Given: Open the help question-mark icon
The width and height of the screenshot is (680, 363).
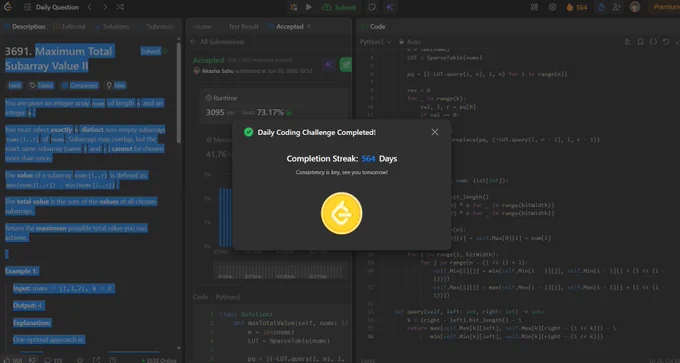Looking at the screenshot, I should tap(113, 360).
